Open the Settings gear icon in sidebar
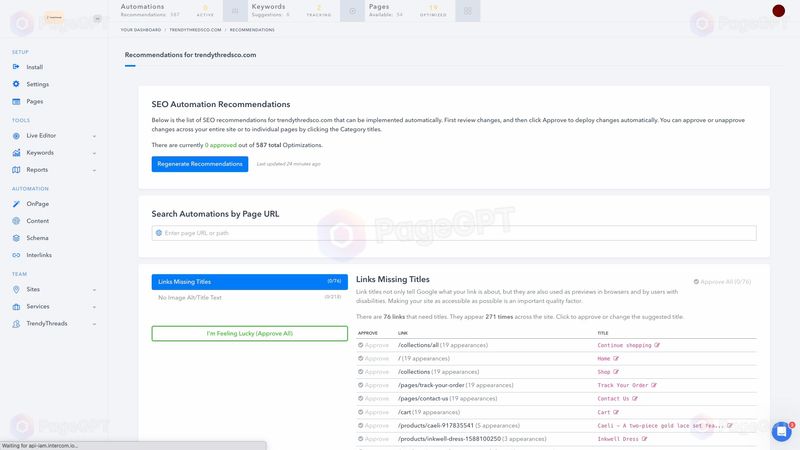Viewport: 800px width, 450px height. coord(16,84)
